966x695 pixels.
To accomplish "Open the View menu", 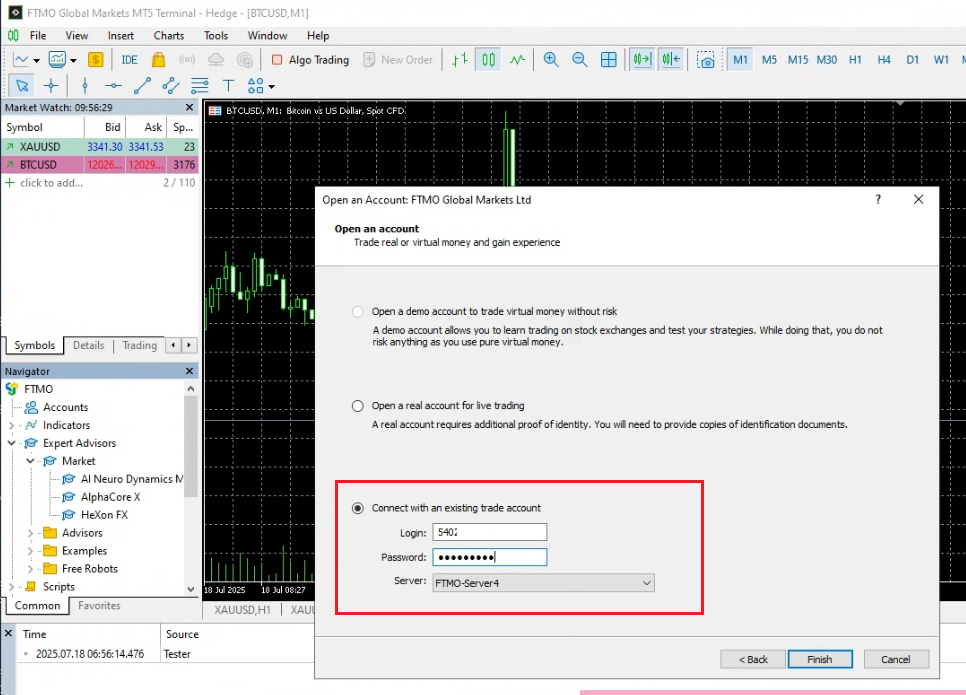I will click(x=76, y=36).
